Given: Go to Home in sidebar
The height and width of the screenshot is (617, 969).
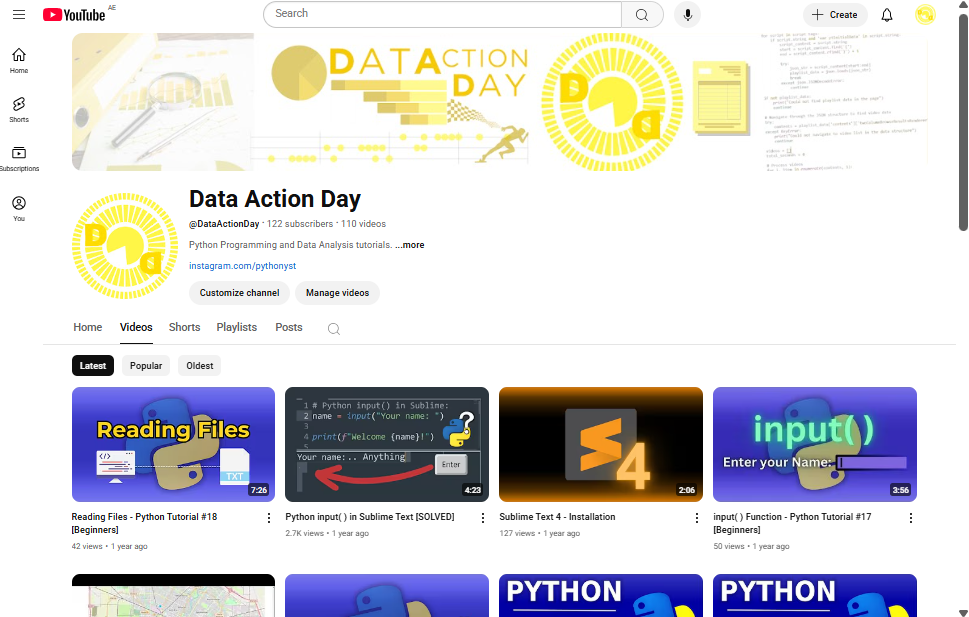Looking at the screenshot, I should click(19, 61).
